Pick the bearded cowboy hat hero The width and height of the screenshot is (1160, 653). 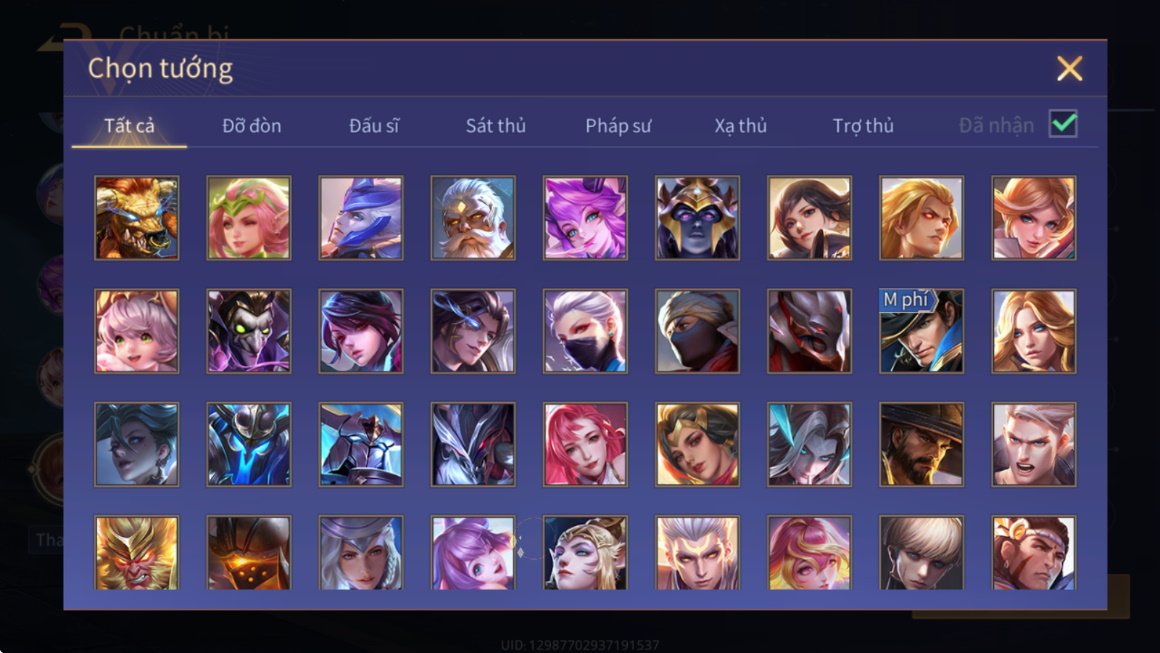click(921, 444)
